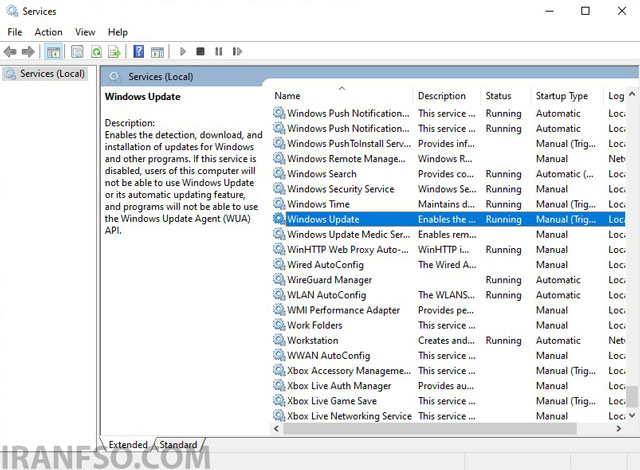Click the Export List toolbar icon
Screen dimensions: 640x470
(115, 52)
